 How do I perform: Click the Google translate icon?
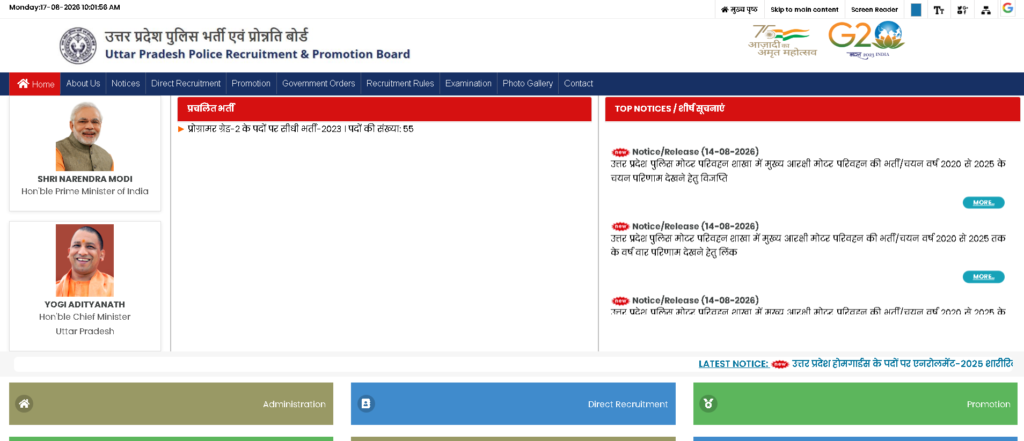click(x=1008, y=8)
